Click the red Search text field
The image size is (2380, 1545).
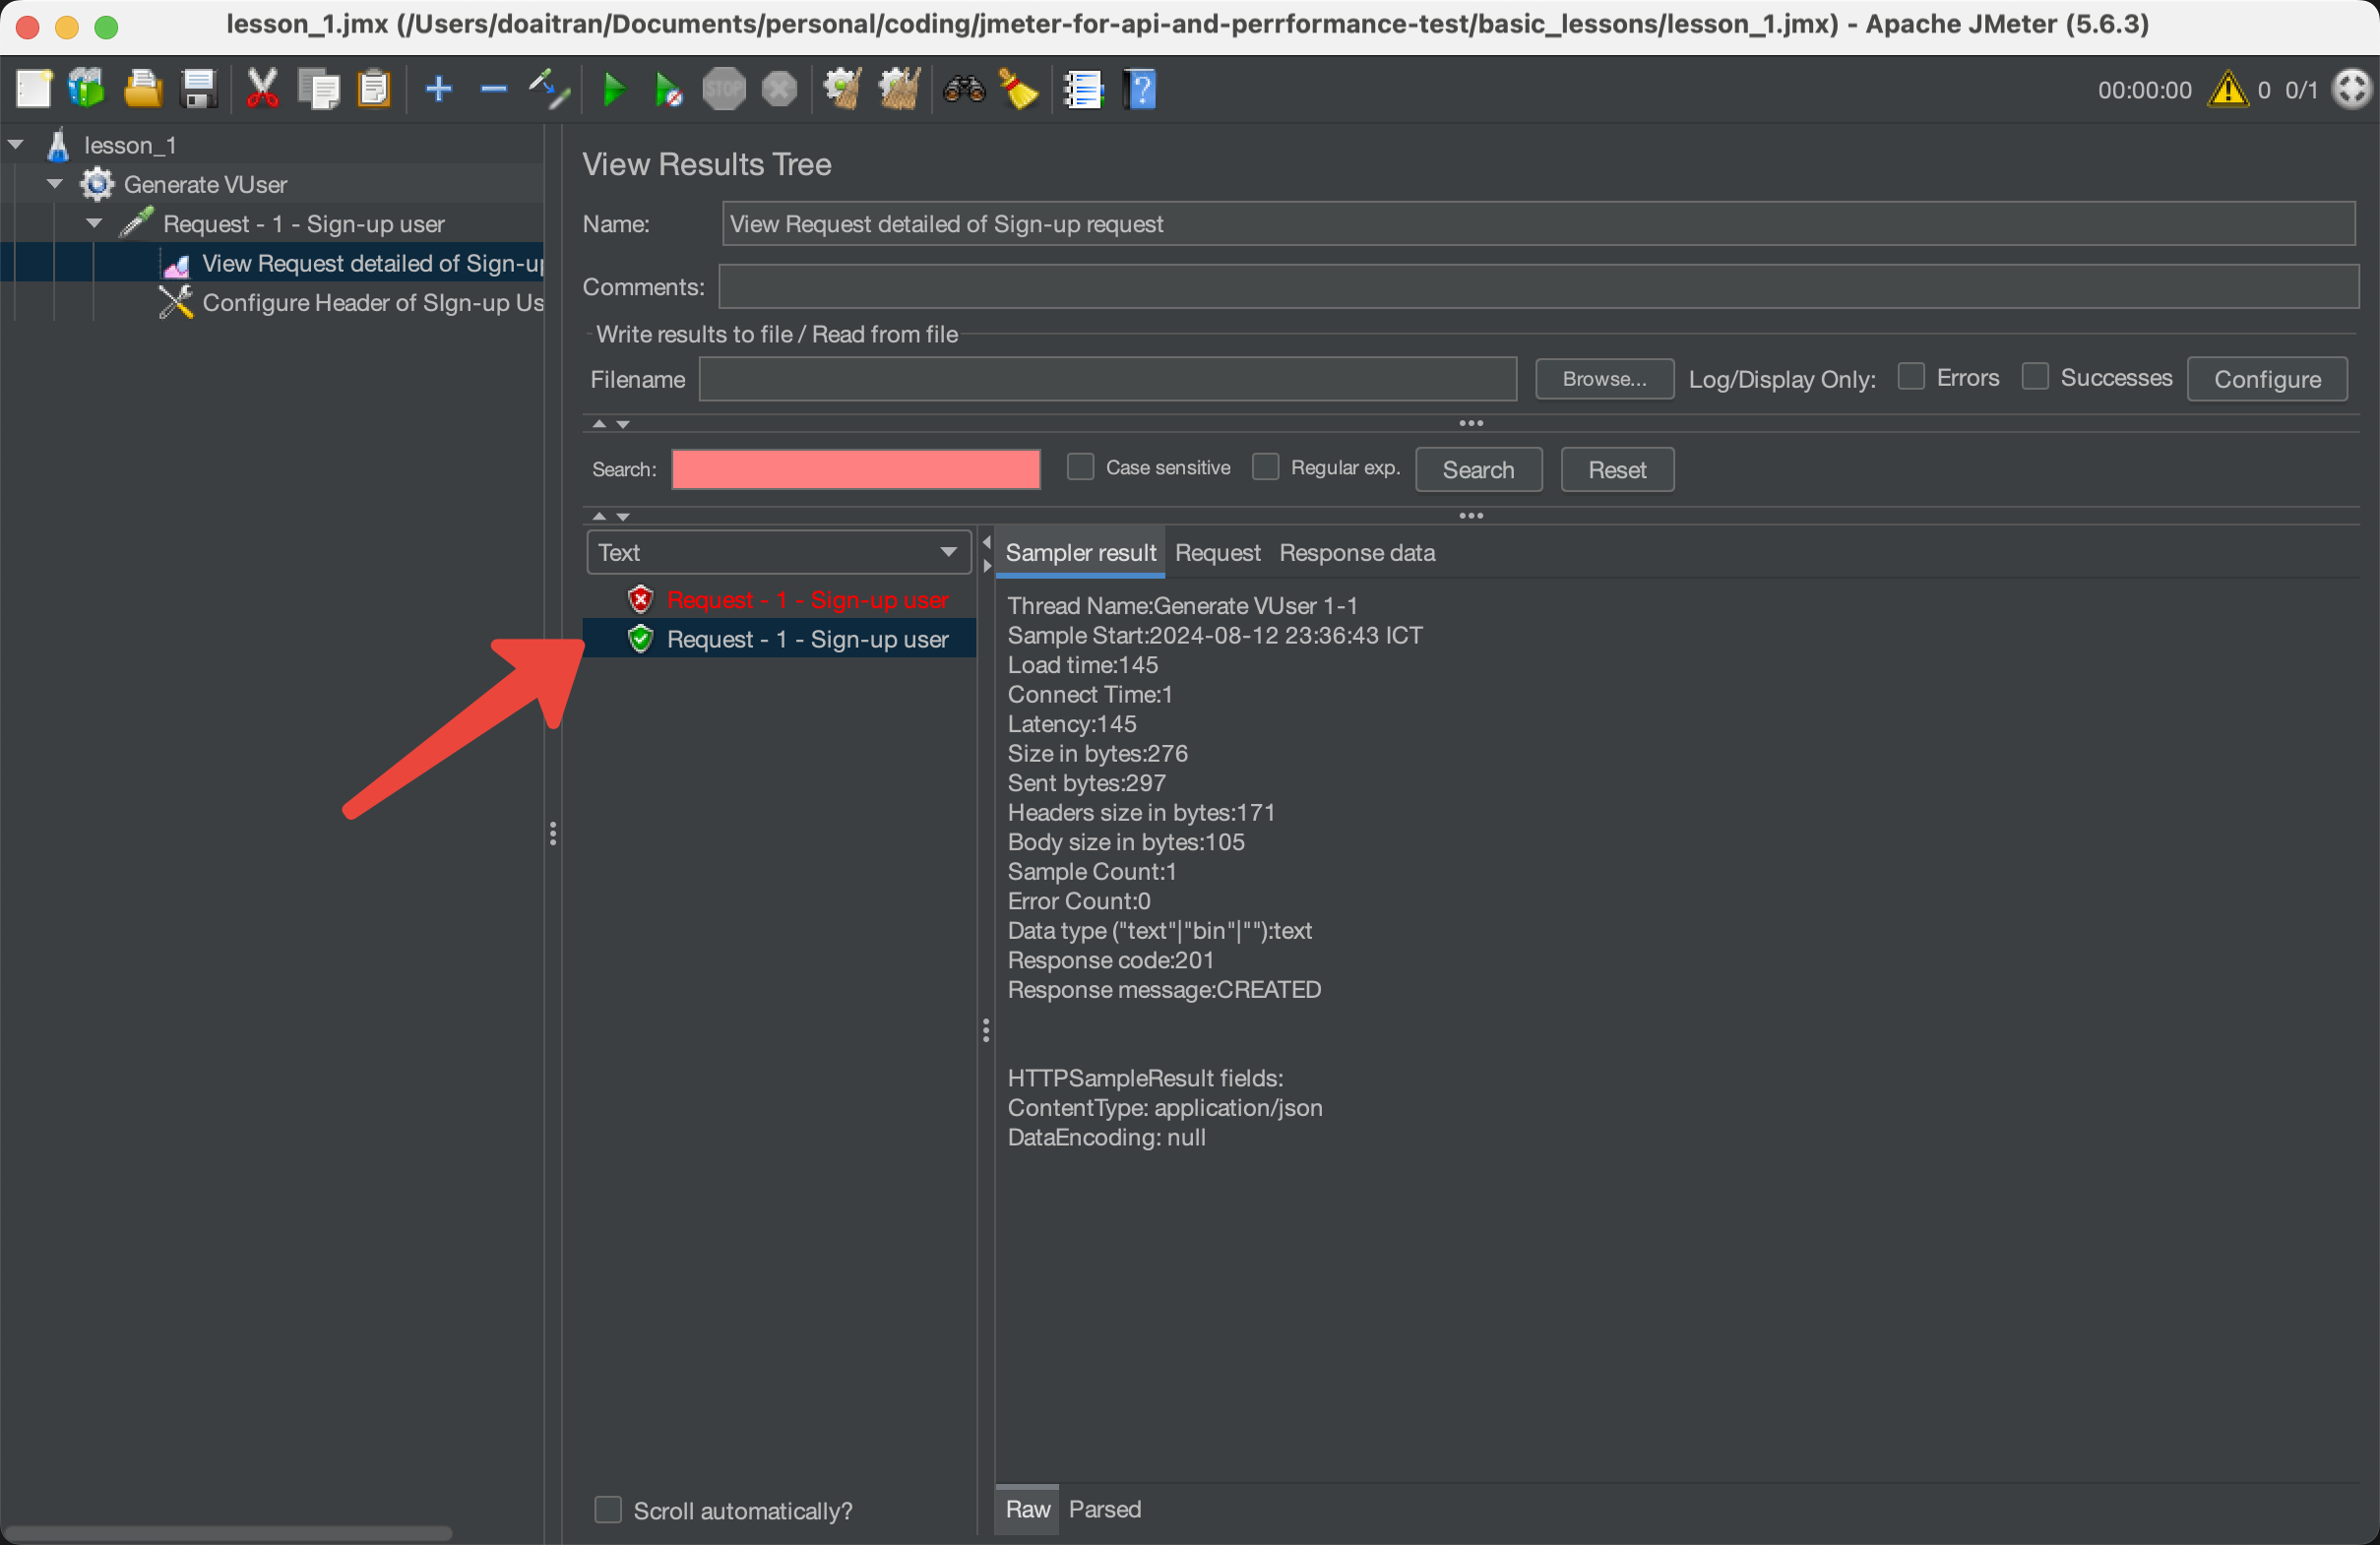click(x=855, y=470)
